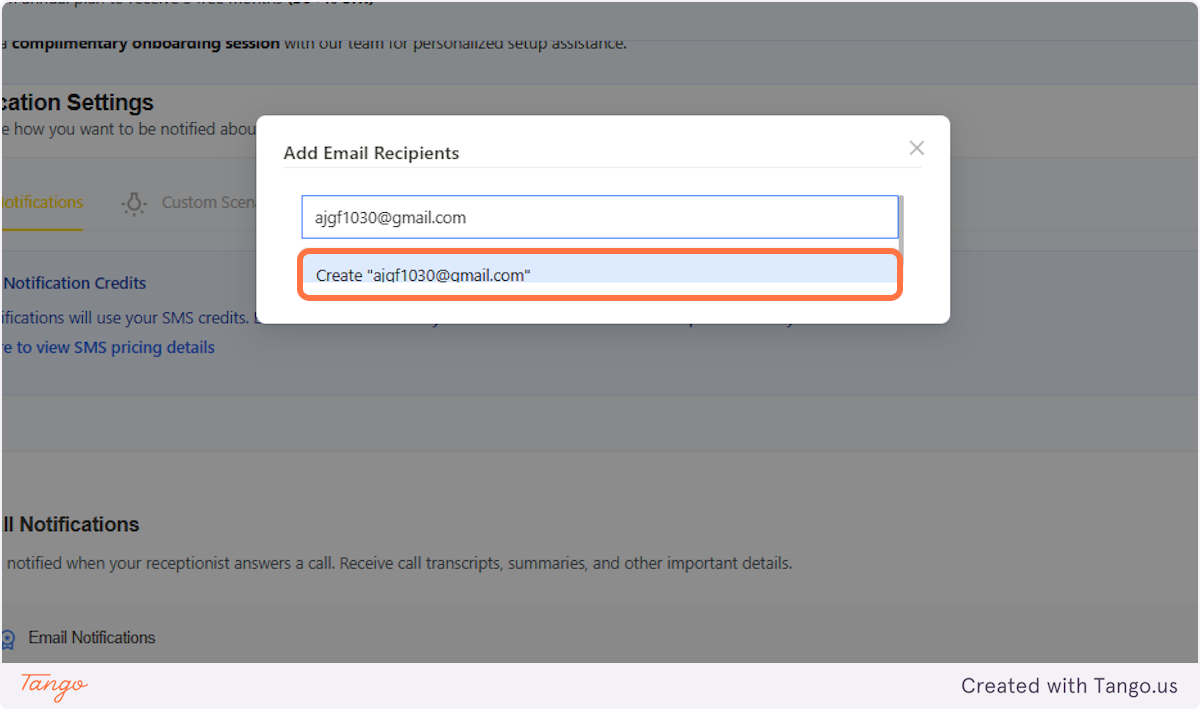Click the lightbulb icon on Custom Scenarios tab
This screenshot has height=709, width=1200.
[134, 203]
